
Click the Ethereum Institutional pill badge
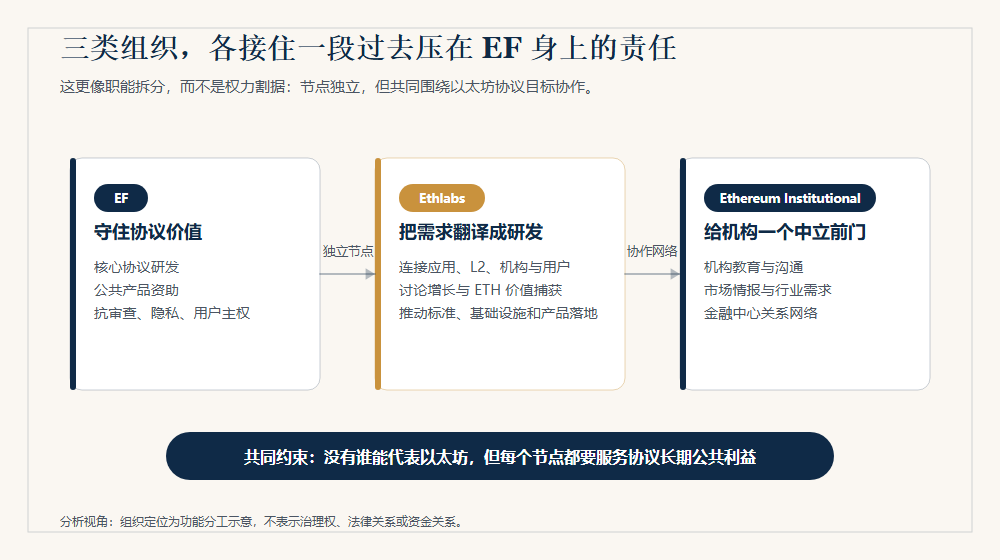790,198
